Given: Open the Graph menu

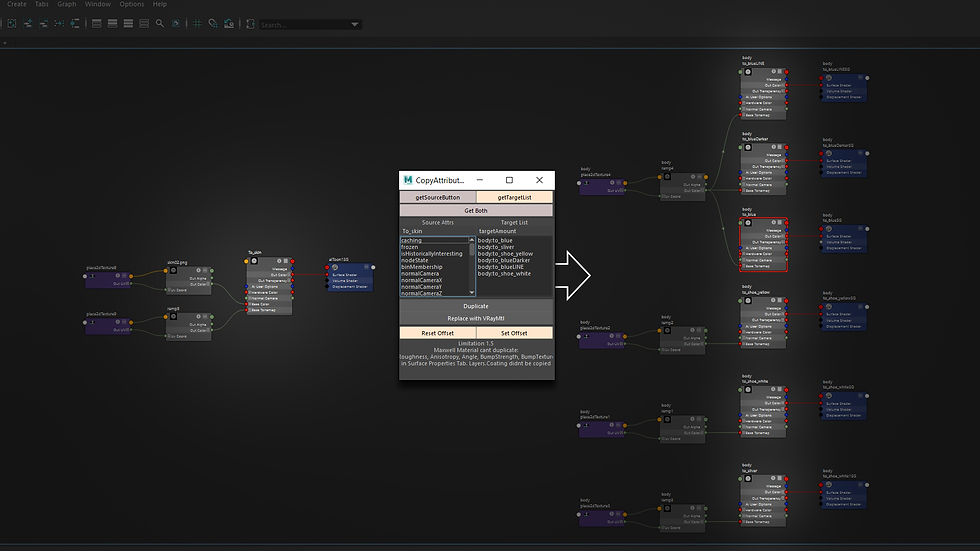Looking at the screenshot, I should pyautogui.click(x=67, y=4).
